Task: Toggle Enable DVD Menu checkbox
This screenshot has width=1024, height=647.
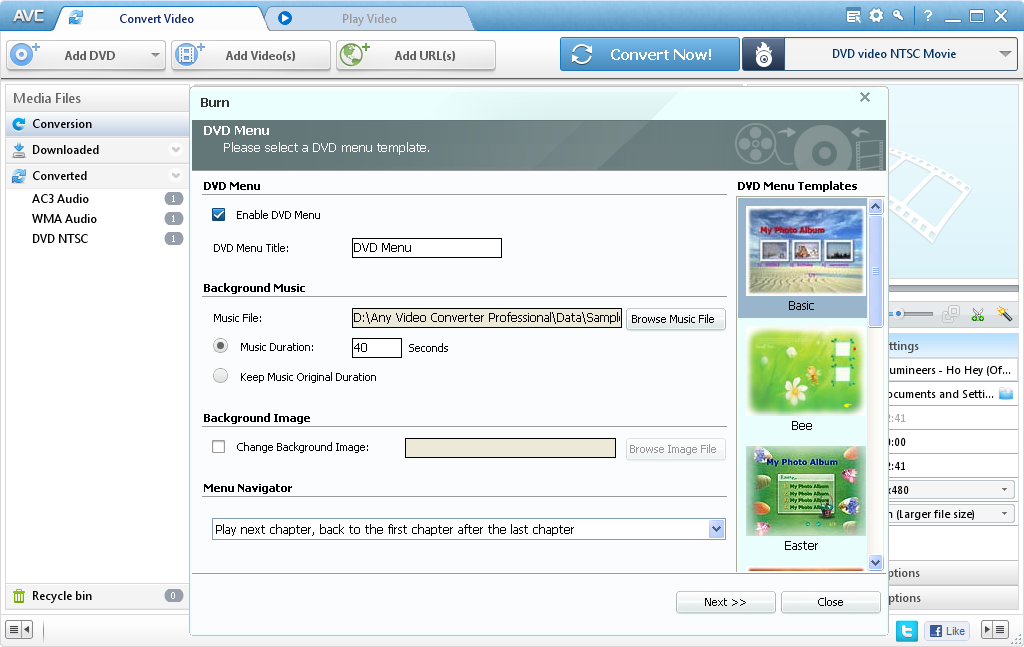Action: click(x=219, y=215)
